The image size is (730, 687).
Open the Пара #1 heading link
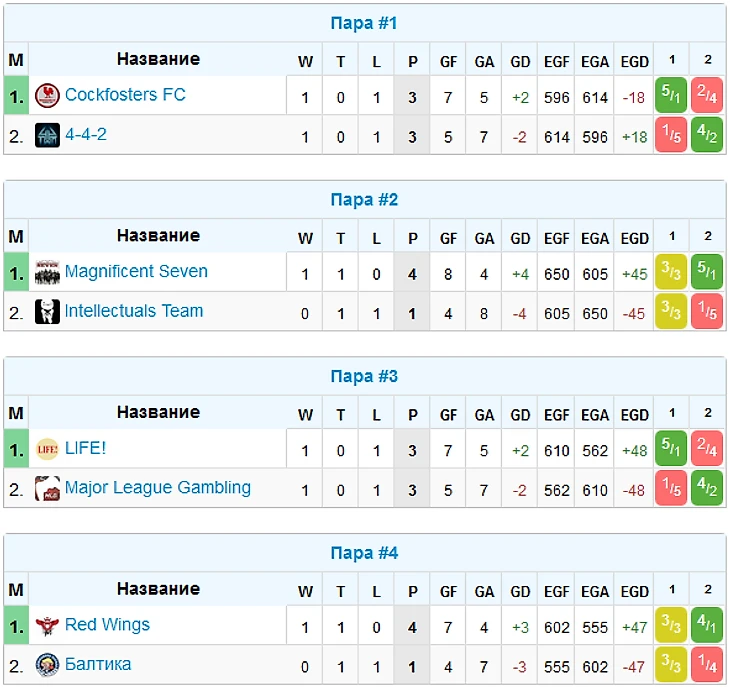point(364,23)
